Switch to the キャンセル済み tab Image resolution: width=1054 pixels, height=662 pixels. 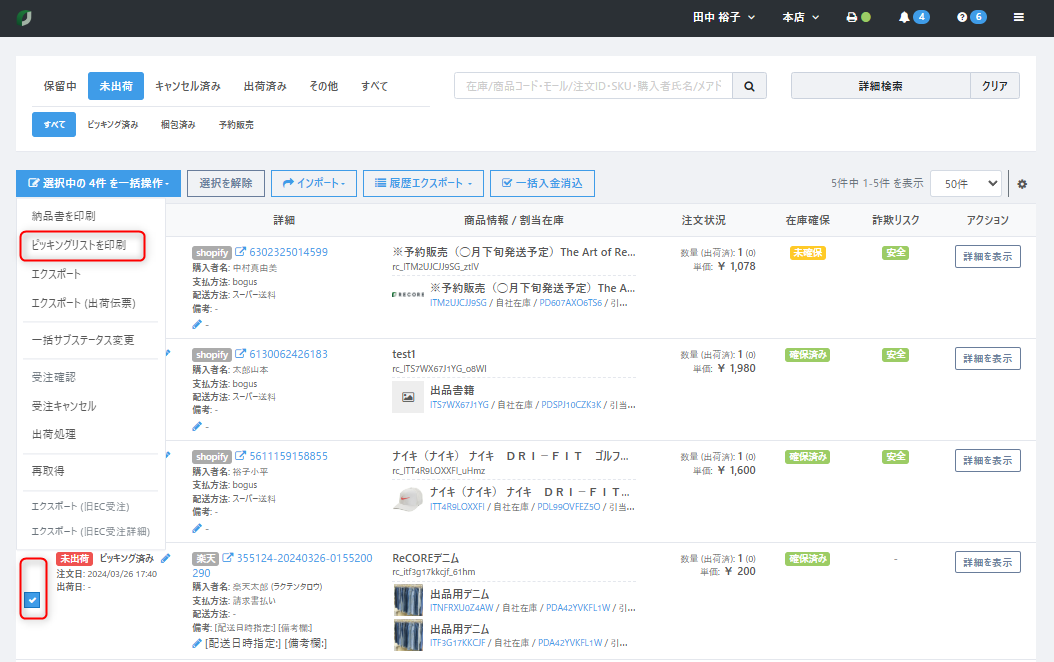(x=188, y=86)
